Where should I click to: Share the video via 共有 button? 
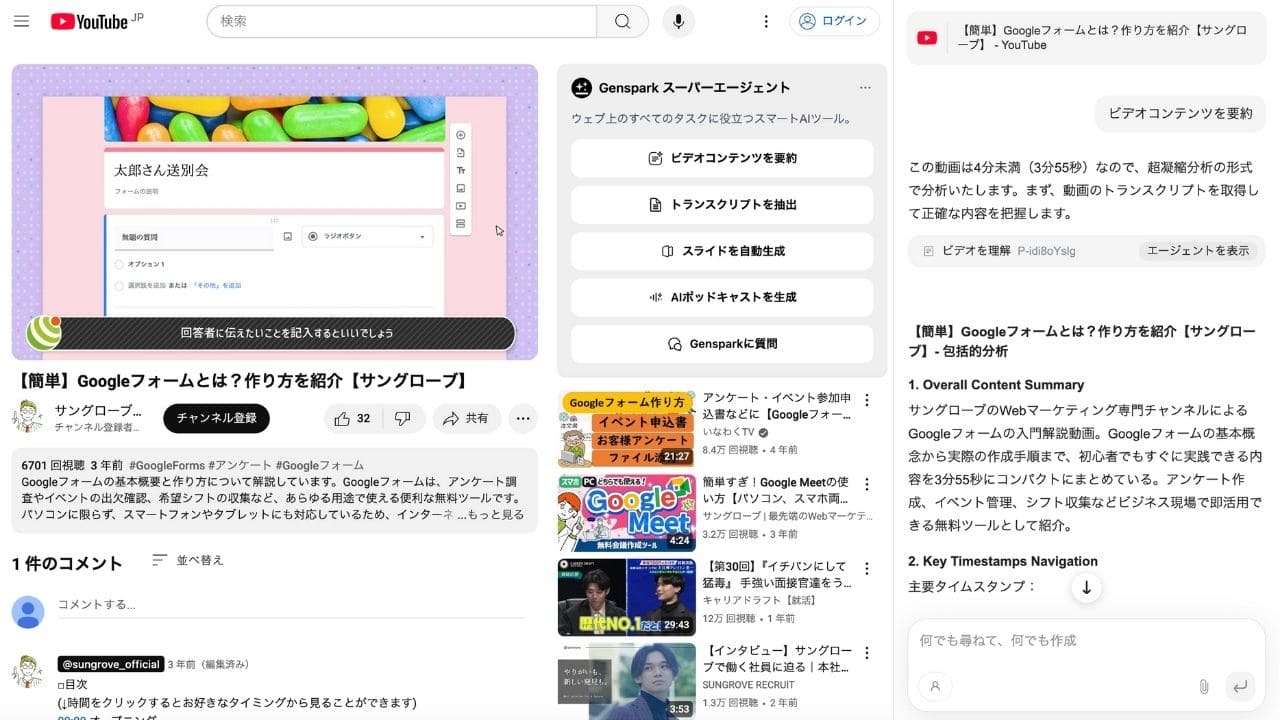[466, 418]
